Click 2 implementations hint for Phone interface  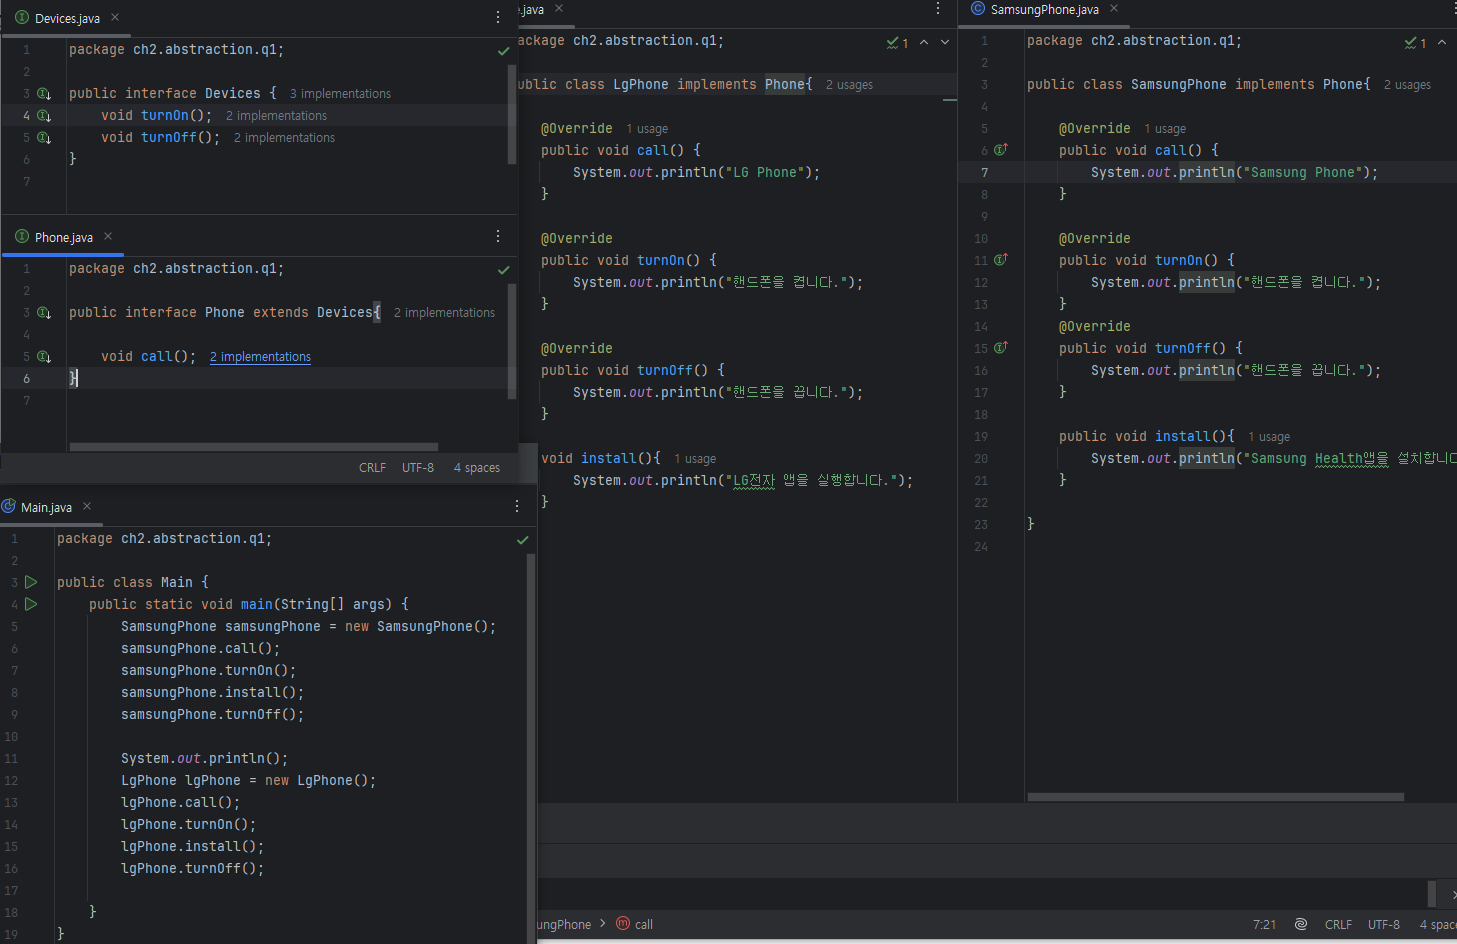click(x=444, y=313)
